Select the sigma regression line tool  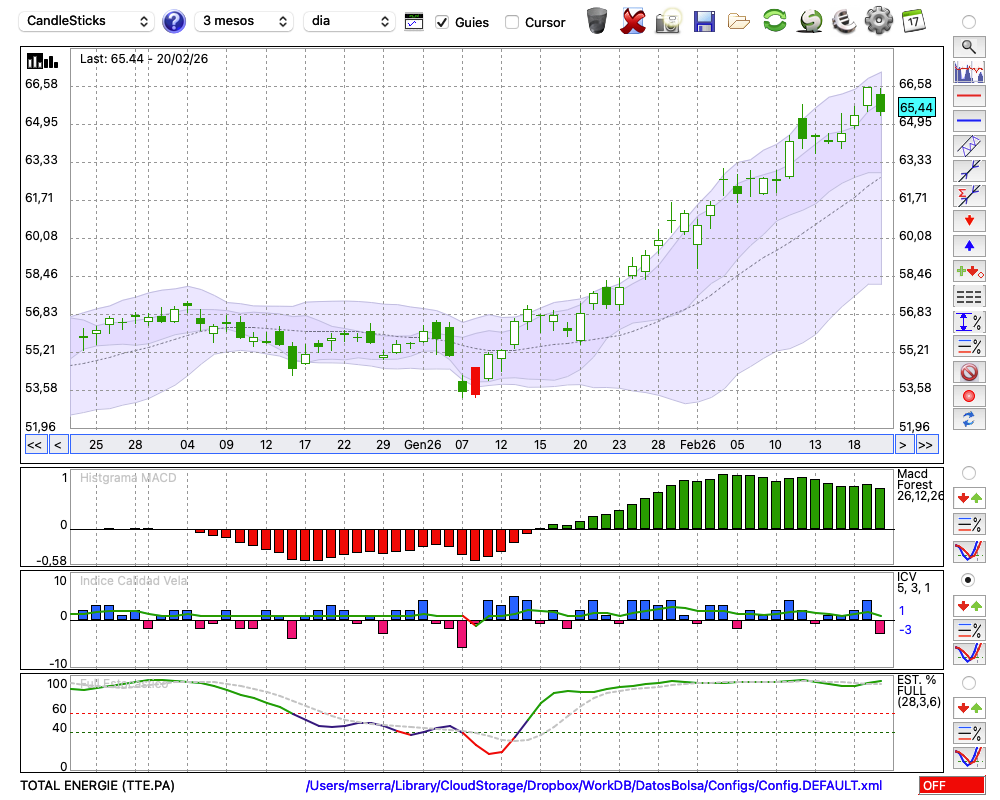[969, 195]
